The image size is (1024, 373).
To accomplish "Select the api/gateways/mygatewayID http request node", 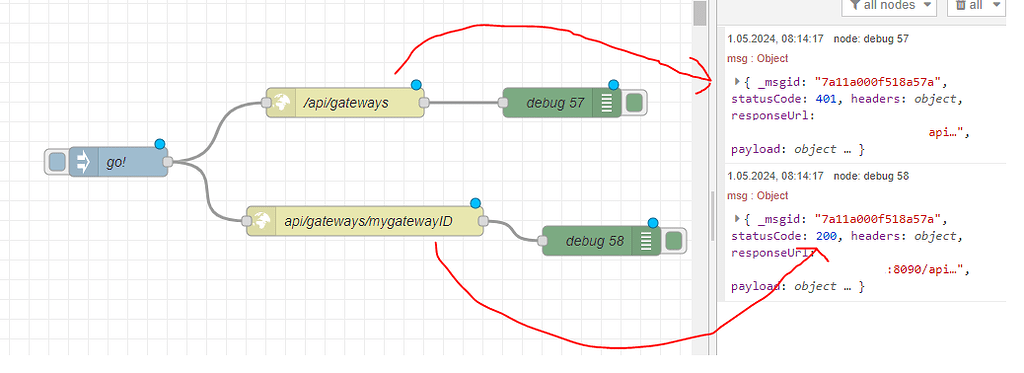I will (x=364, y=221).
